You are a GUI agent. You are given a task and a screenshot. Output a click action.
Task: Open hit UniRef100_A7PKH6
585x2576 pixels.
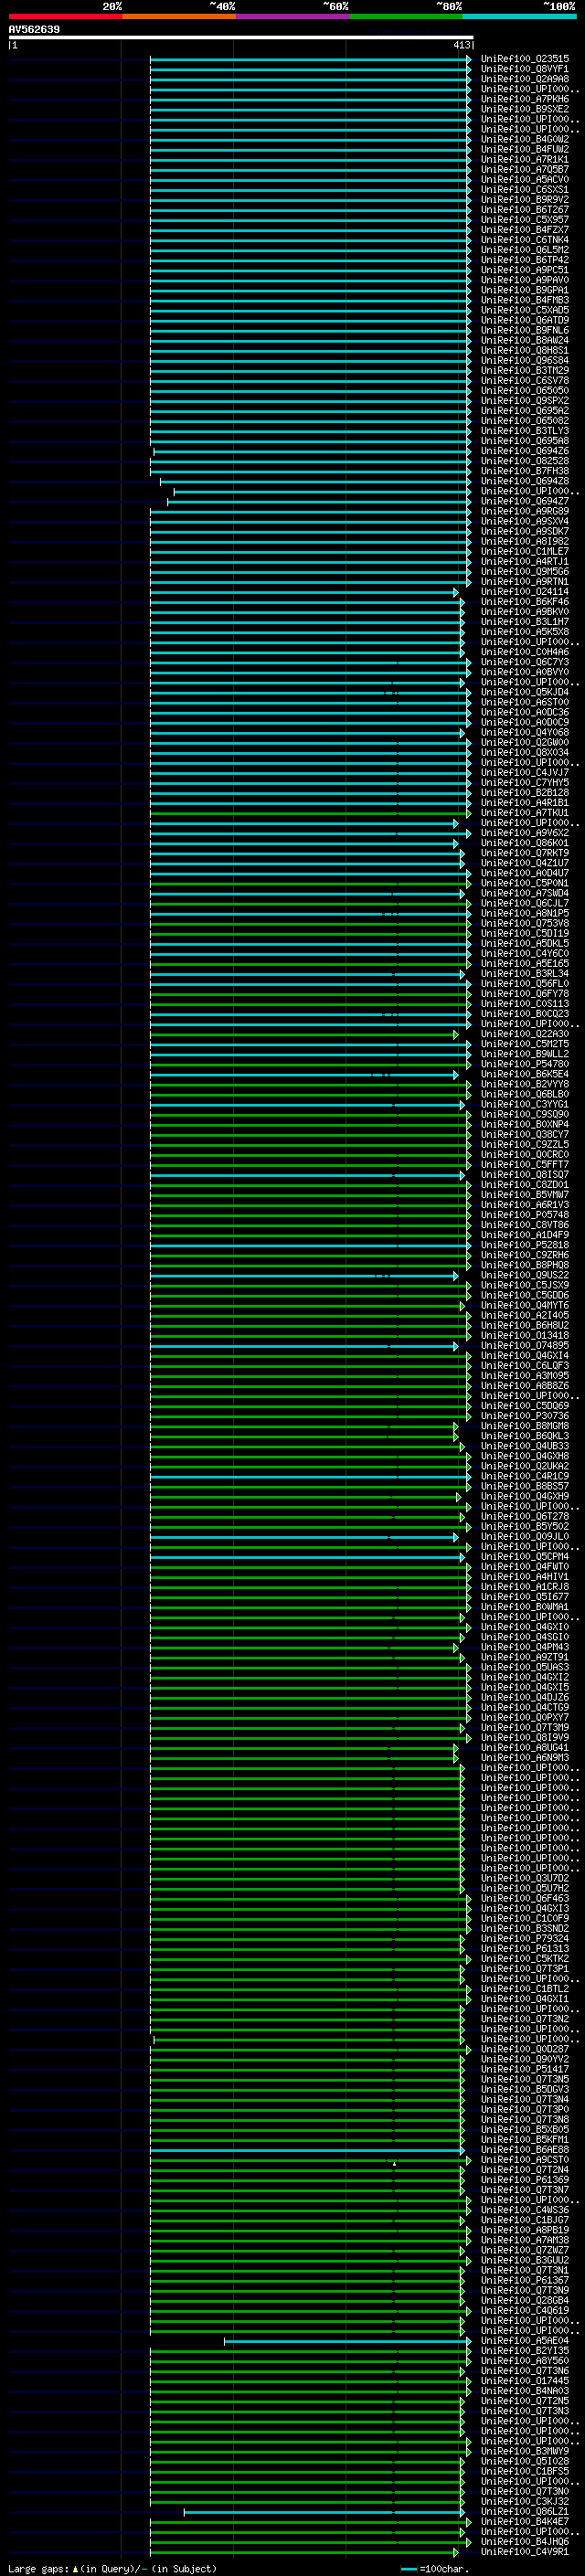click(x=524, y=99)
